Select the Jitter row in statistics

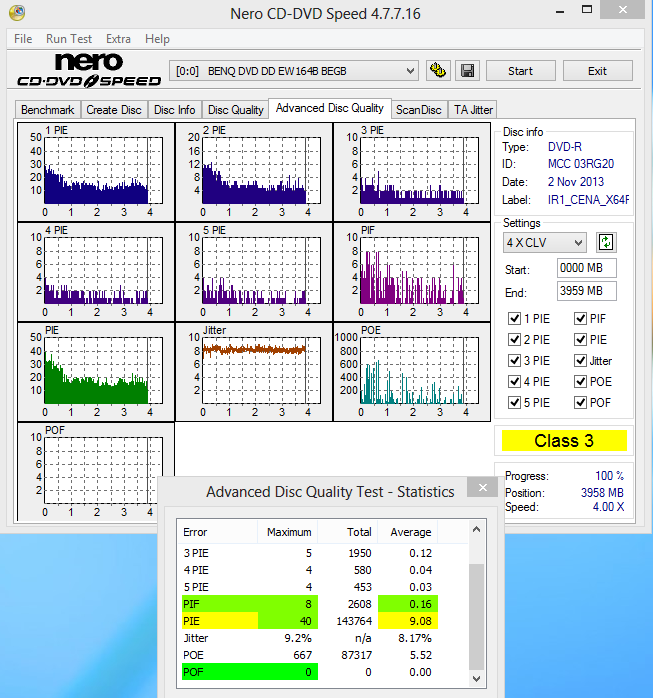[310, 638]
